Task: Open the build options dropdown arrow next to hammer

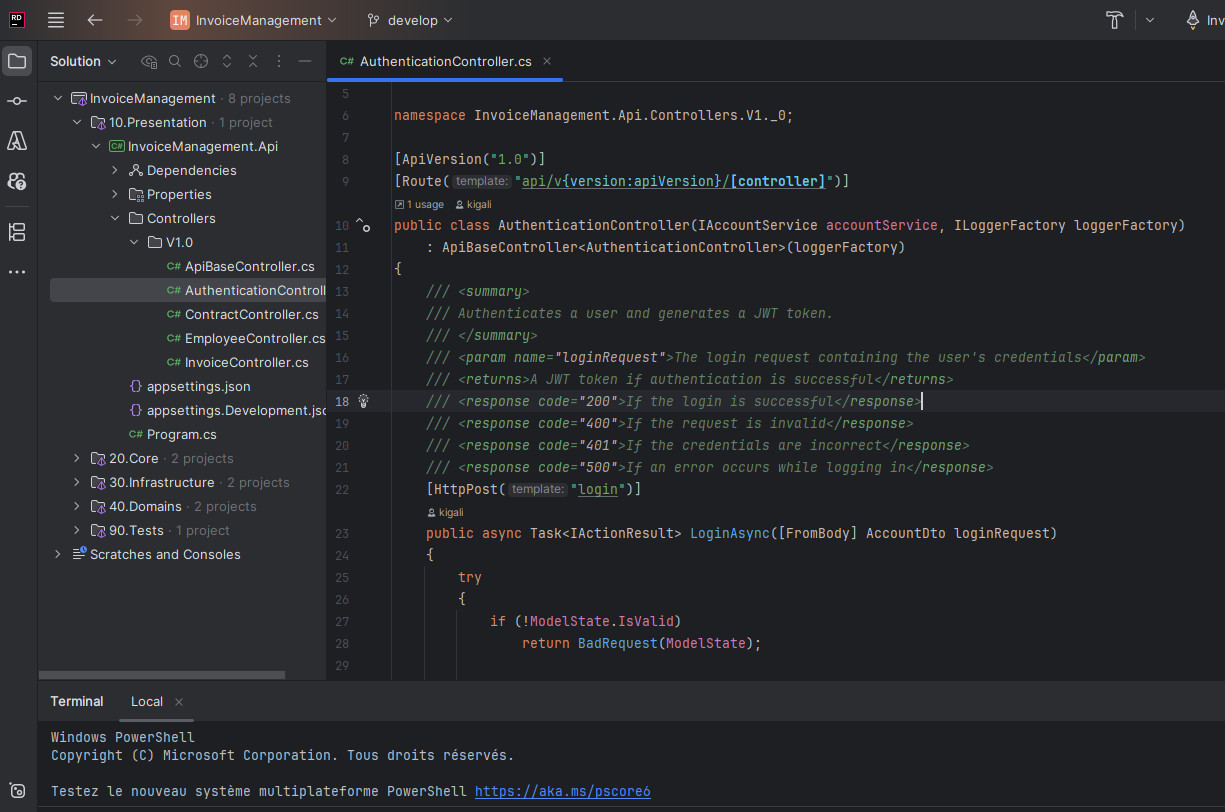Action: [x=1150, y=20]
